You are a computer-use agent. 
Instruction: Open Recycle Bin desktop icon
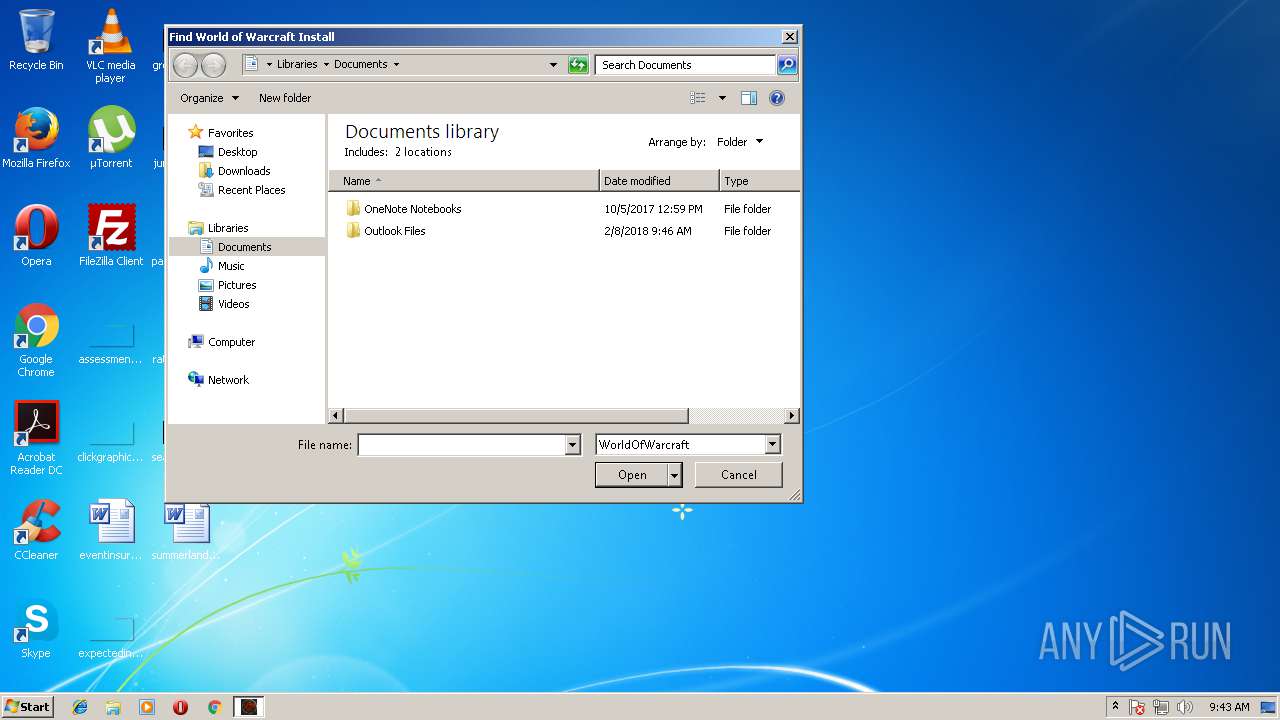point(36,40)
